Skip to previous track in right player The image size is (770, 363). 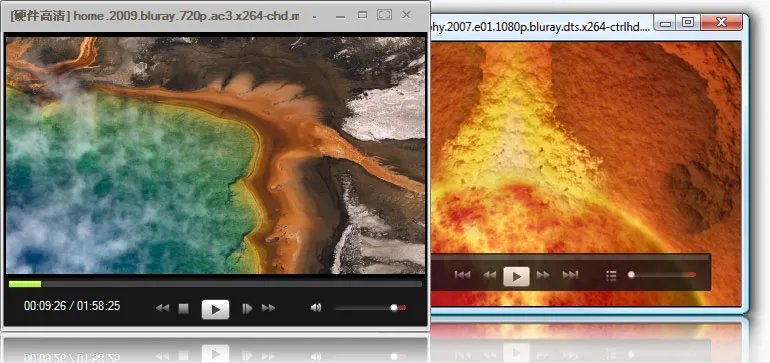pyautogui.click(x=462, y=275)
